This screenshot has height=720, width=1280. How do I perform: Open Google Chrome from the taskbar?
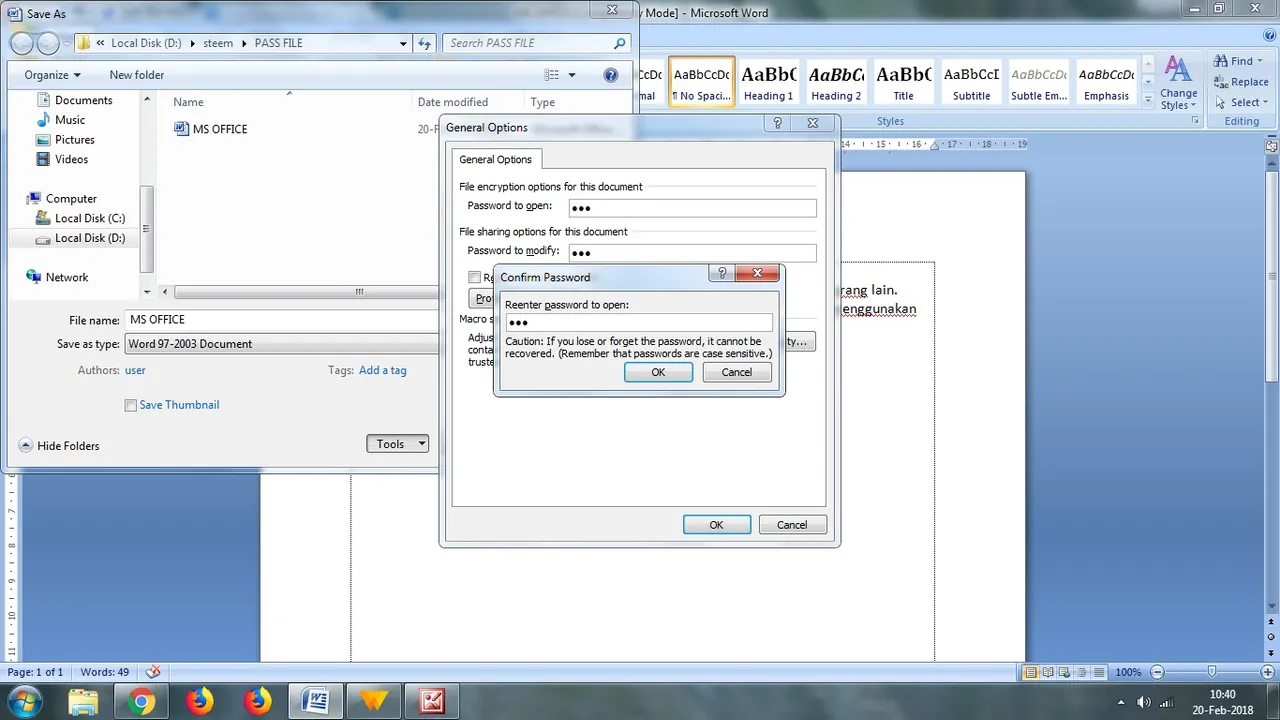(x=141, y=701)
